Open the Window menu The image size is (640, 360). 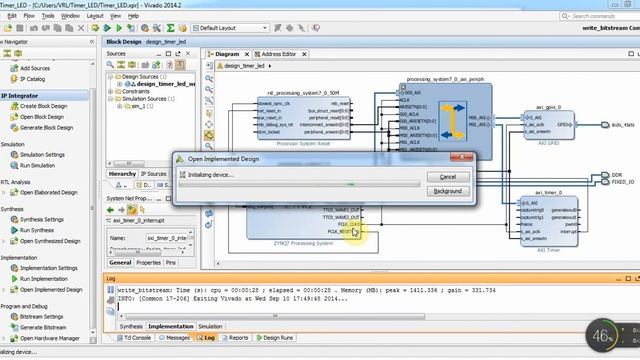[70, 16]
